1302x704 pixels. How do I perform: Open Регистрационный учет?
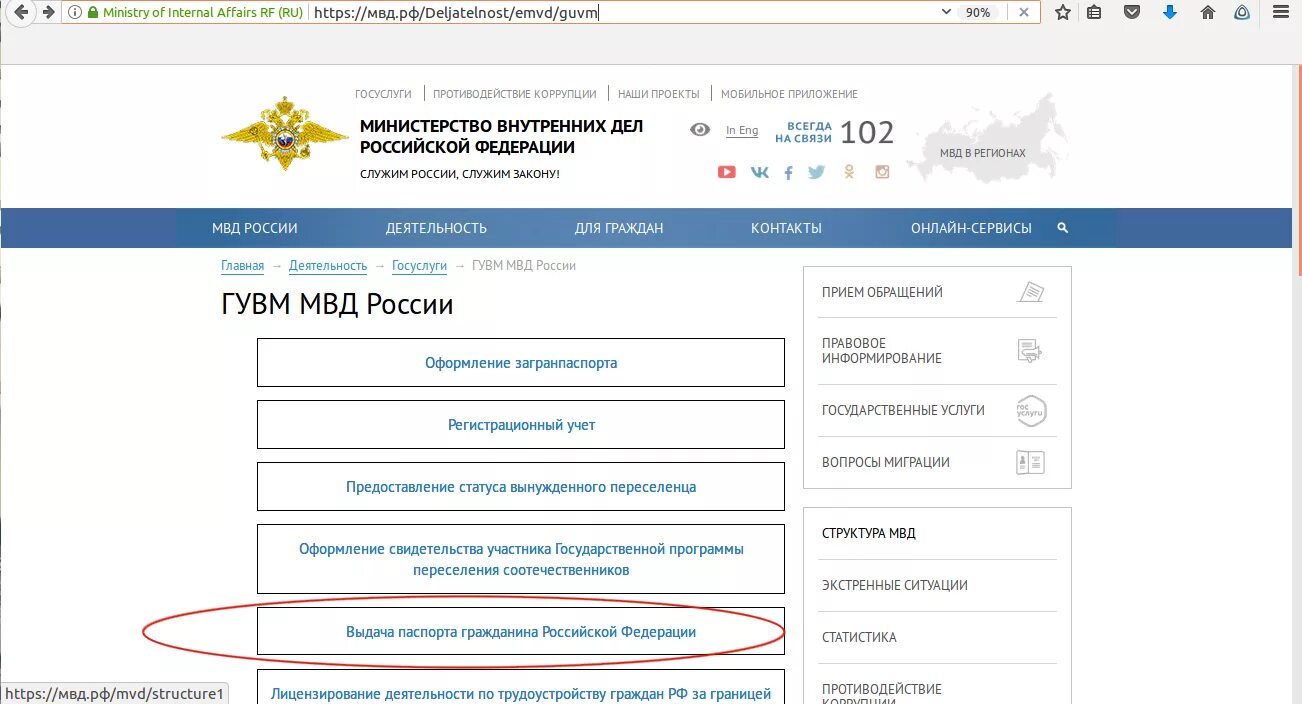[x=521, y=425]
